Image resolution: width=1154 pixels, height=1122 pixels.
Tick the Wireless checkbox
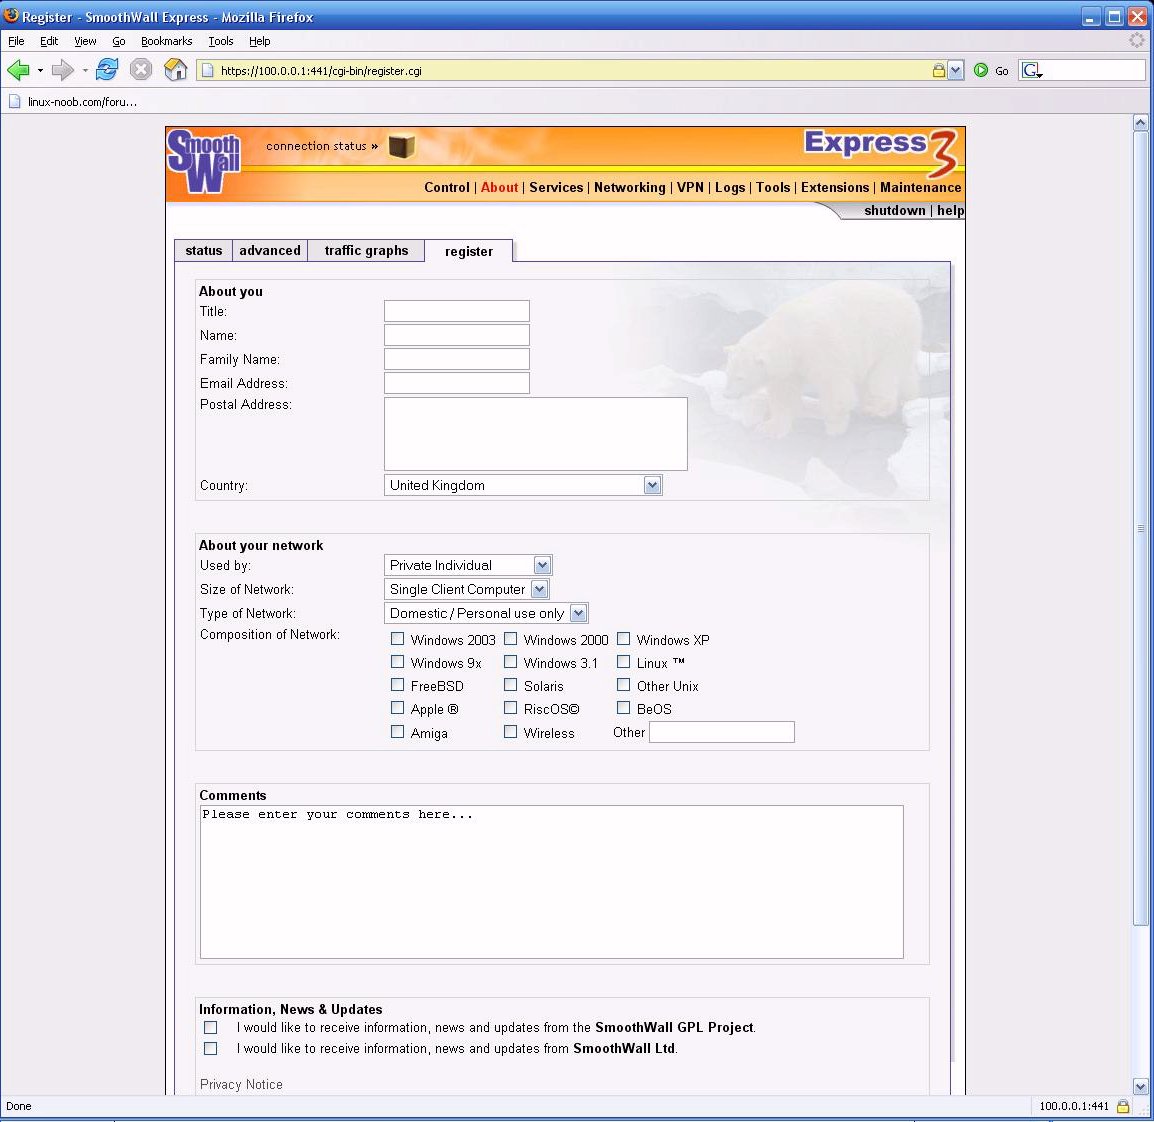tap(510, 731)
